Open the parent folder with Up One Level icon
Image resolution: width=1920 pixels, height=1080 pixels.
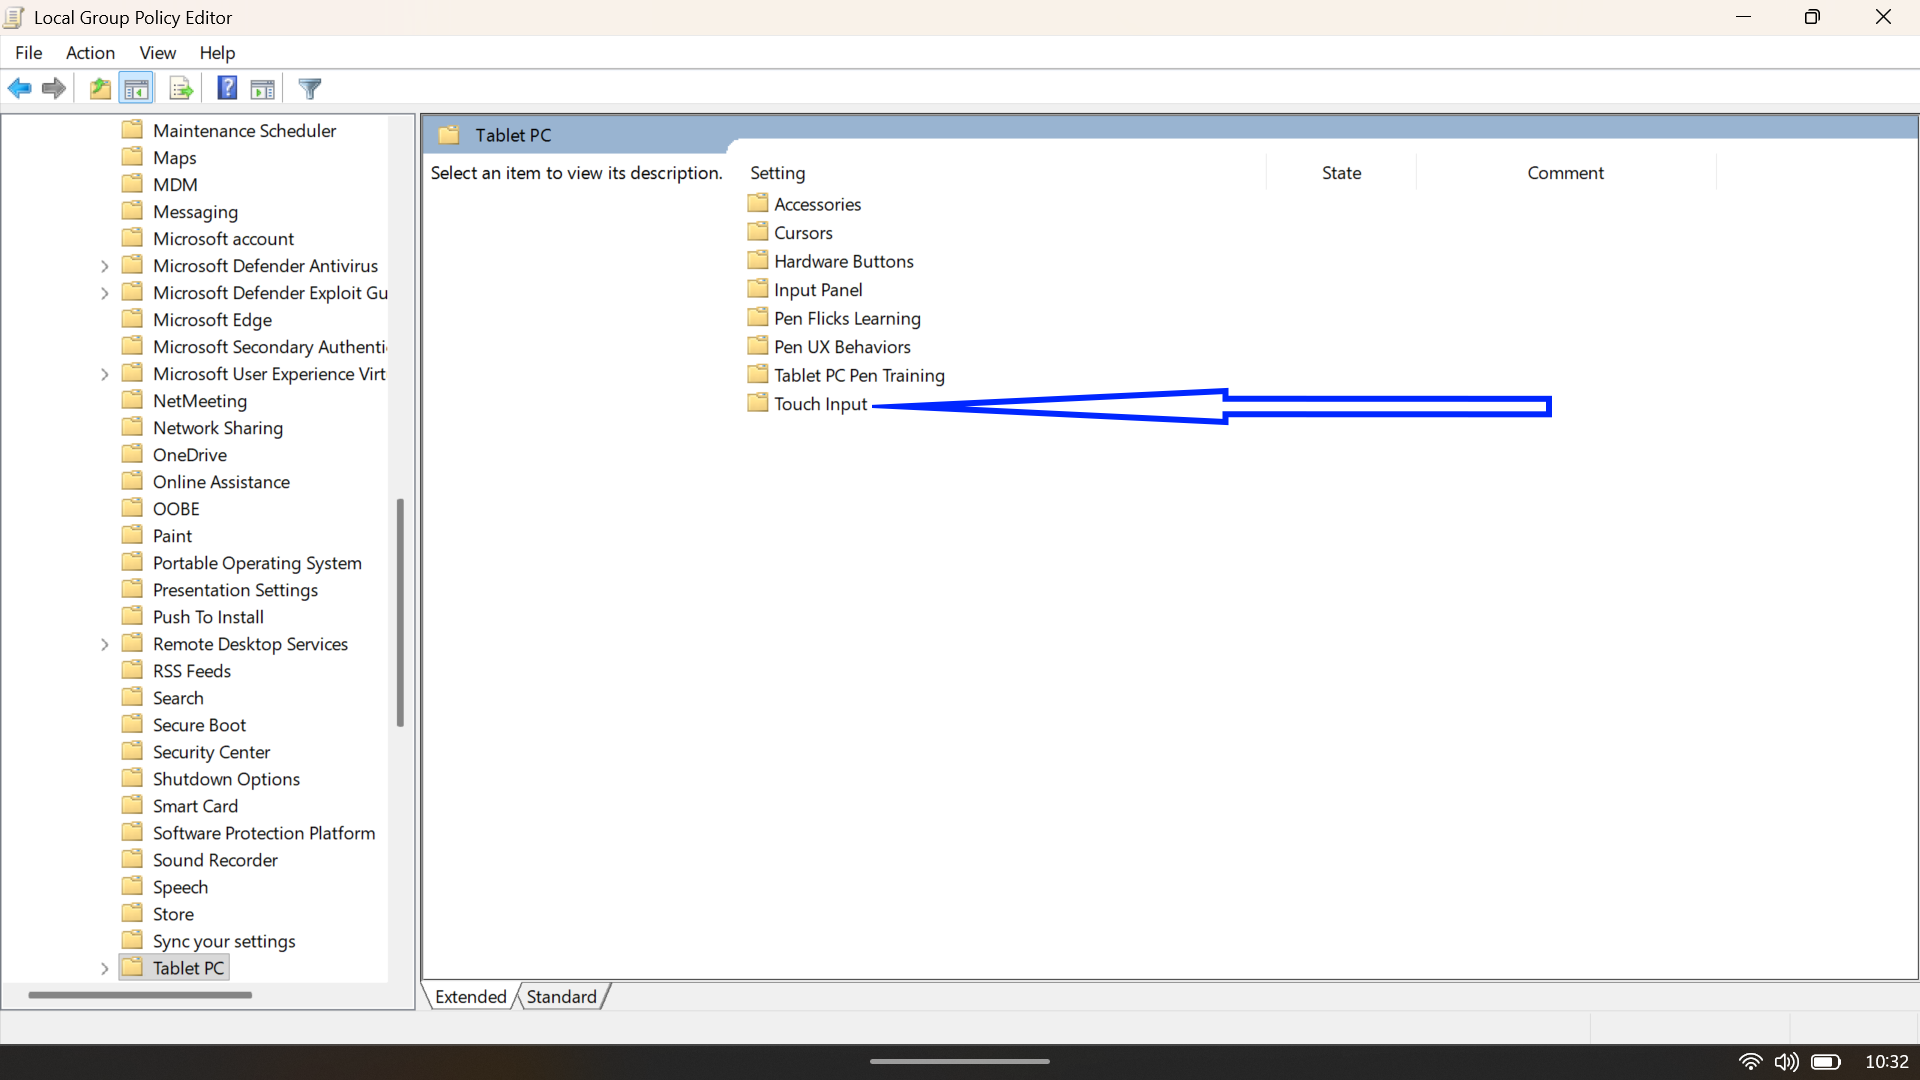coord(99,88)
